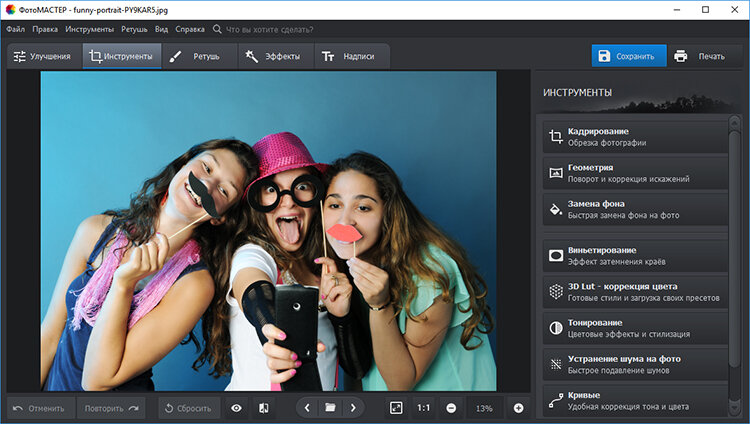The width and height of the screenshot is (750, 424).
Task: Open the Файл menu
Action: coord(15,30)
